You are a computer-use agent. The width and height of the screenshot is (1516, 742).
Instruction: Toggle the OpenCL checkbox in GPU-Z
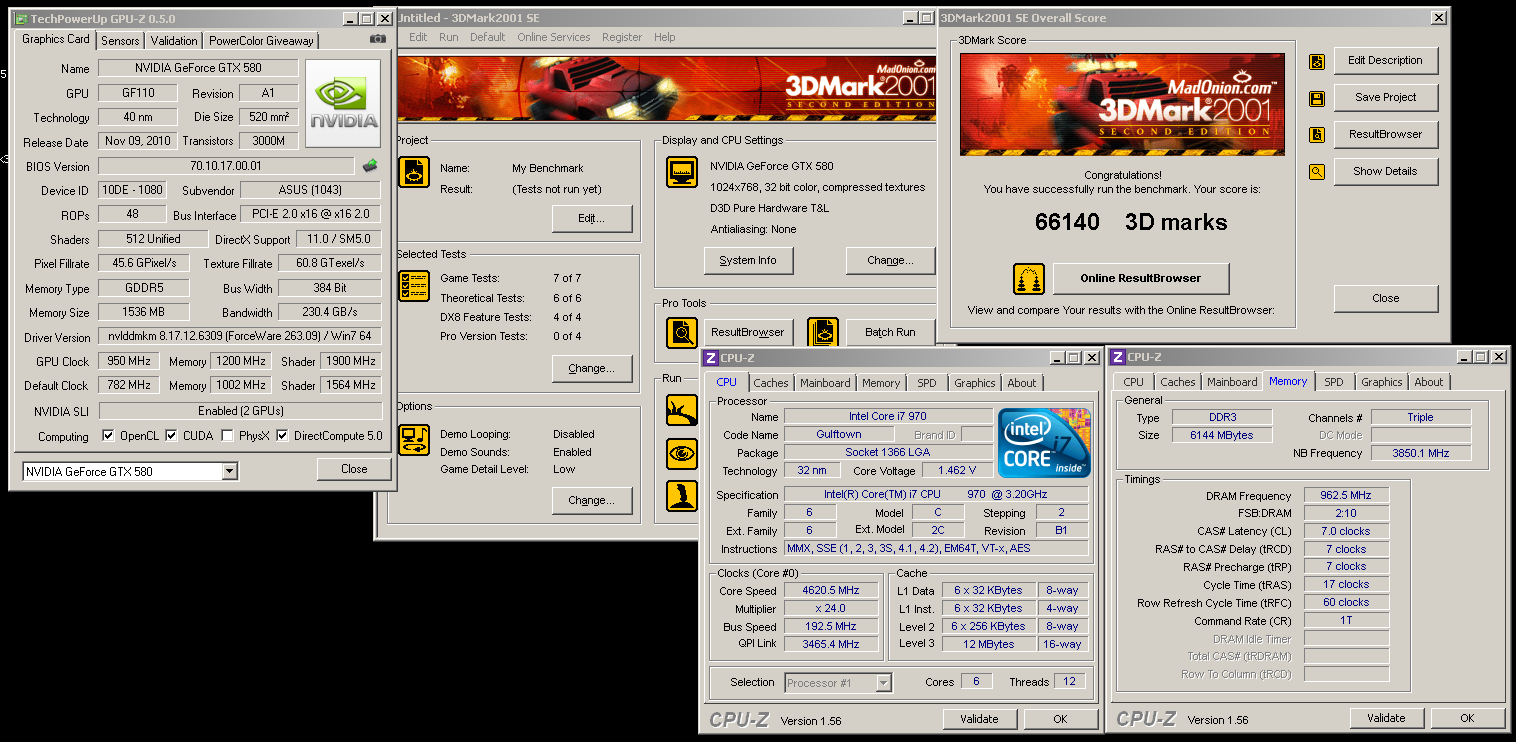click(108, 436)
